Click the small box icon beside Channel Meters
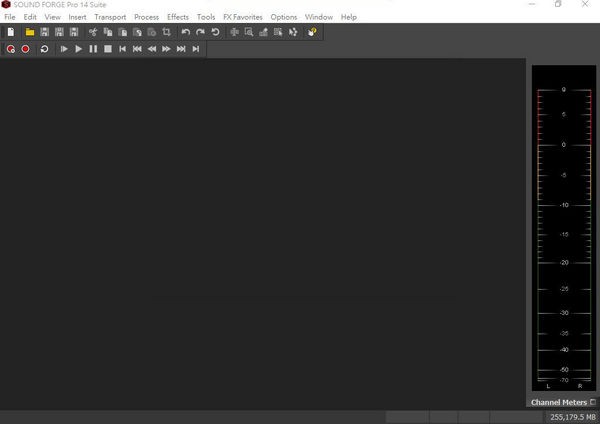Screen dimensions: 600x424 (x=593, y=402)
